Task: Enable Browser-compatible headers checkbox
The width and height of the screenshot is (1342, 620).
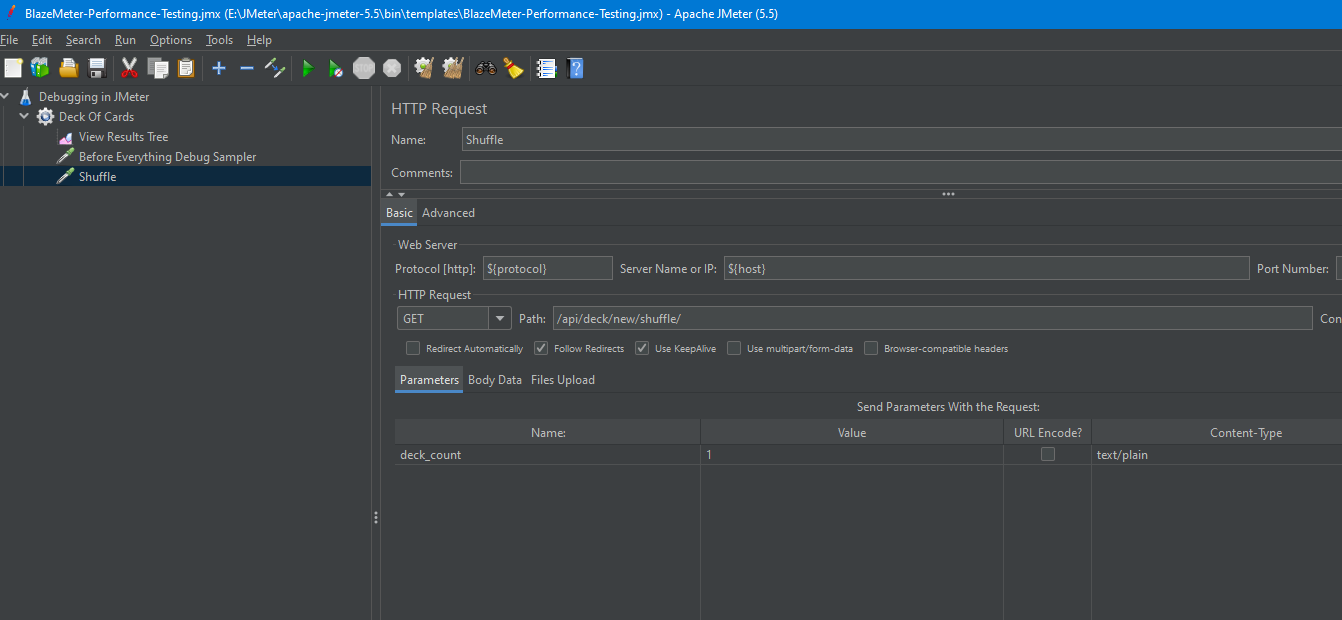Action: (x=871, y=348)
